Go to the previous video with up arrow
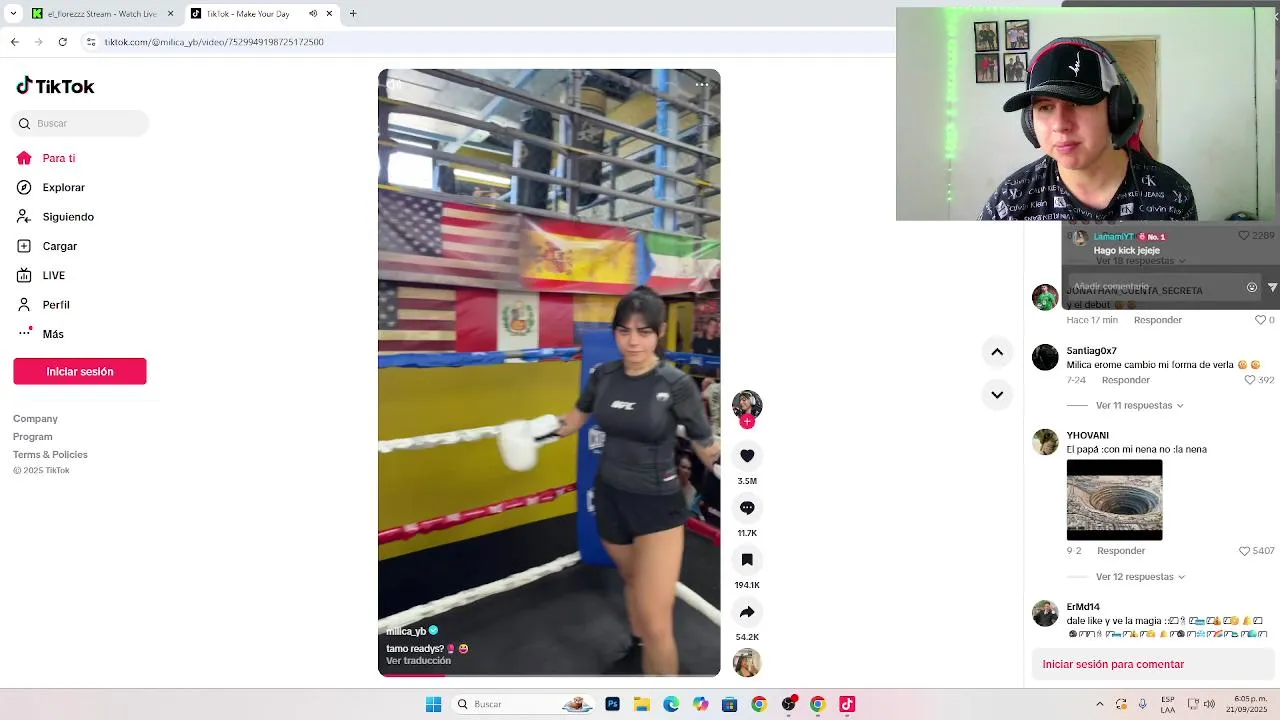Image resolution: width=1280 pixels, height=720 pixels. coord(997,352)
